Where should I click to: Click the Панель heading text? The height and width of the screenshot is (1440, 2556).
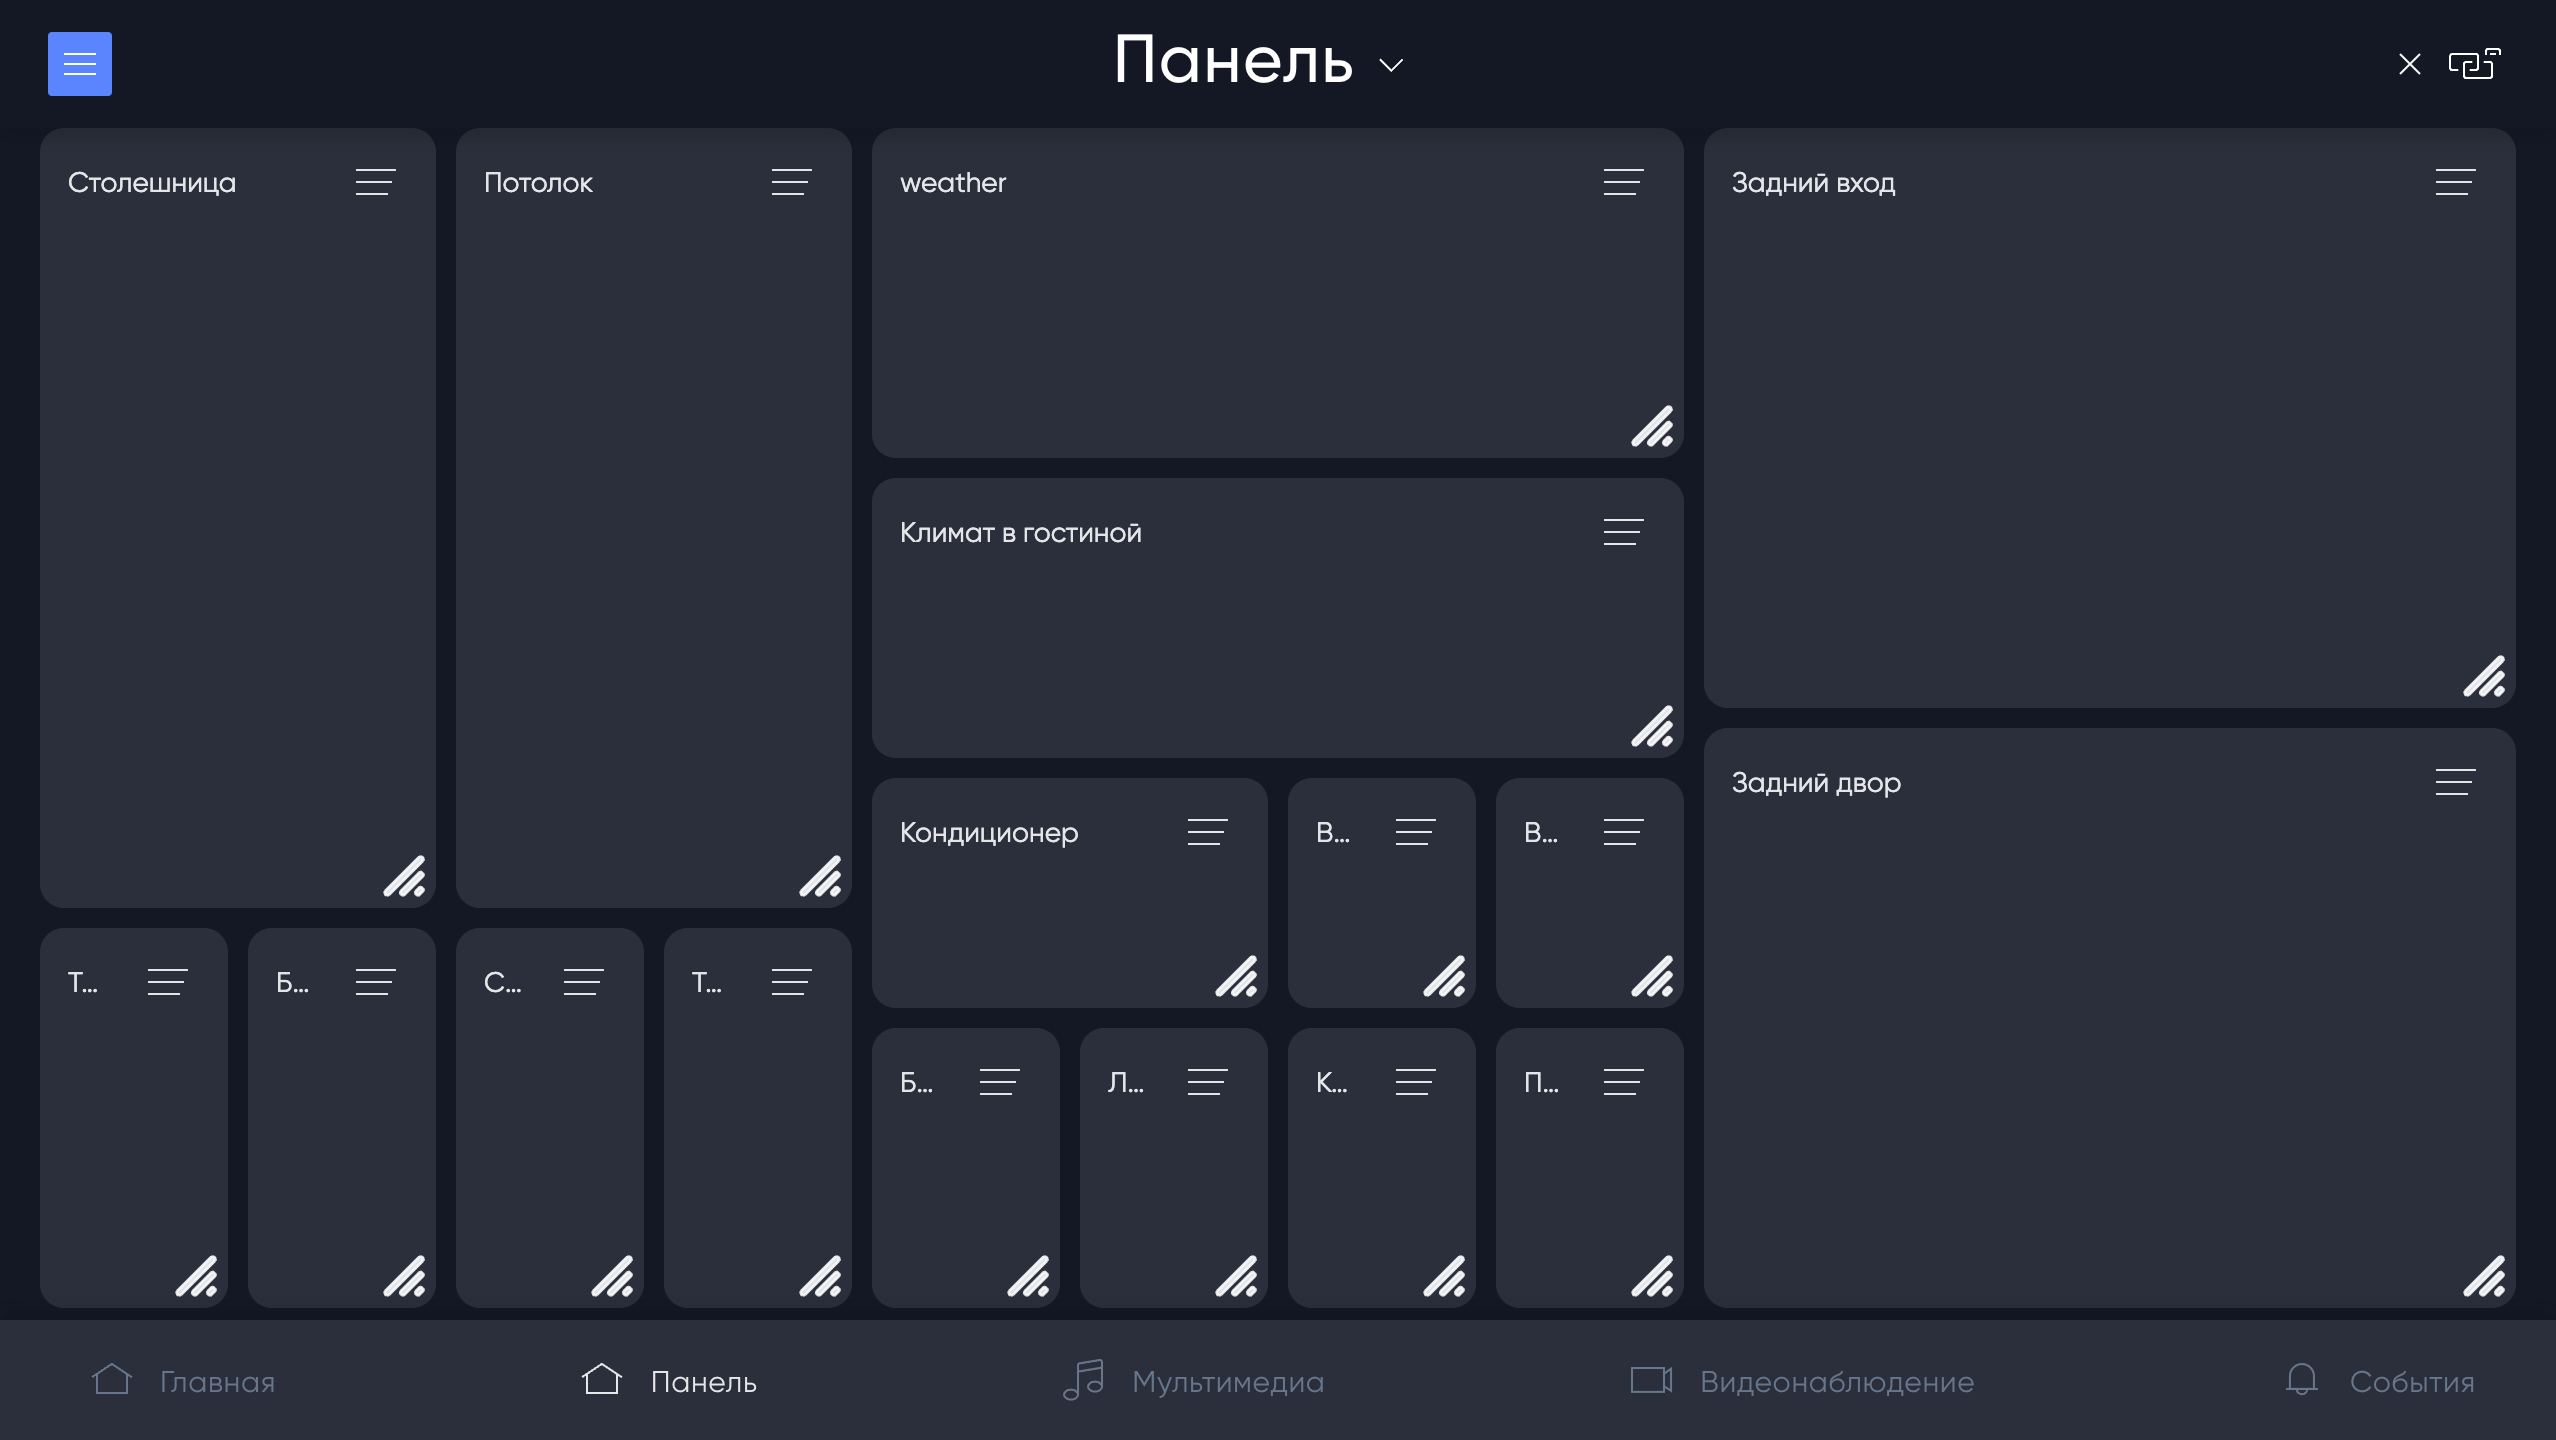pyautogui.click(x=1234, y=60)
